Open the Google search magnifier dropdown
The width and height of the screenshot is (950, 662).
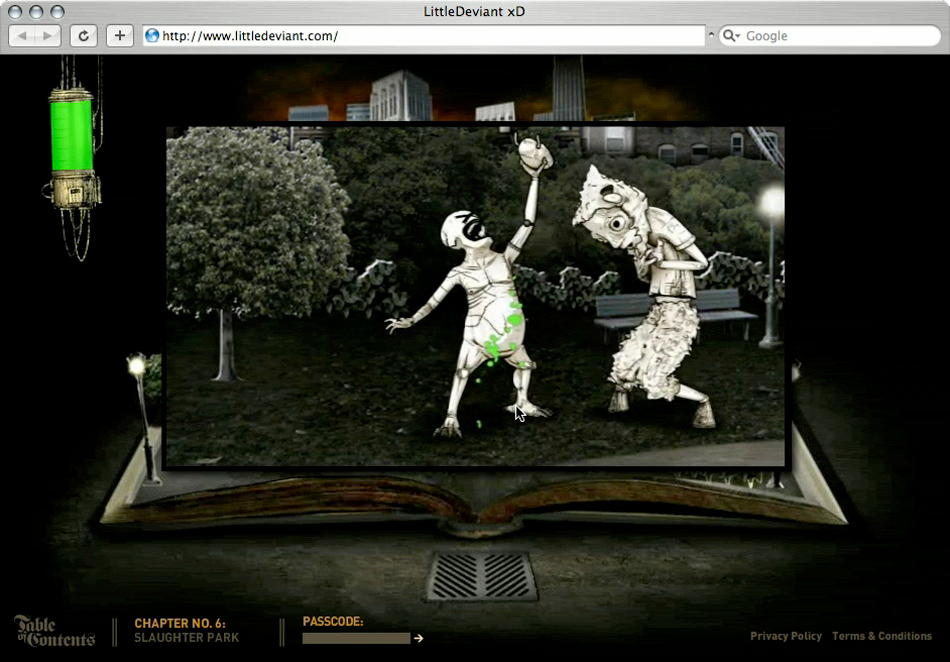pos(731,36)
